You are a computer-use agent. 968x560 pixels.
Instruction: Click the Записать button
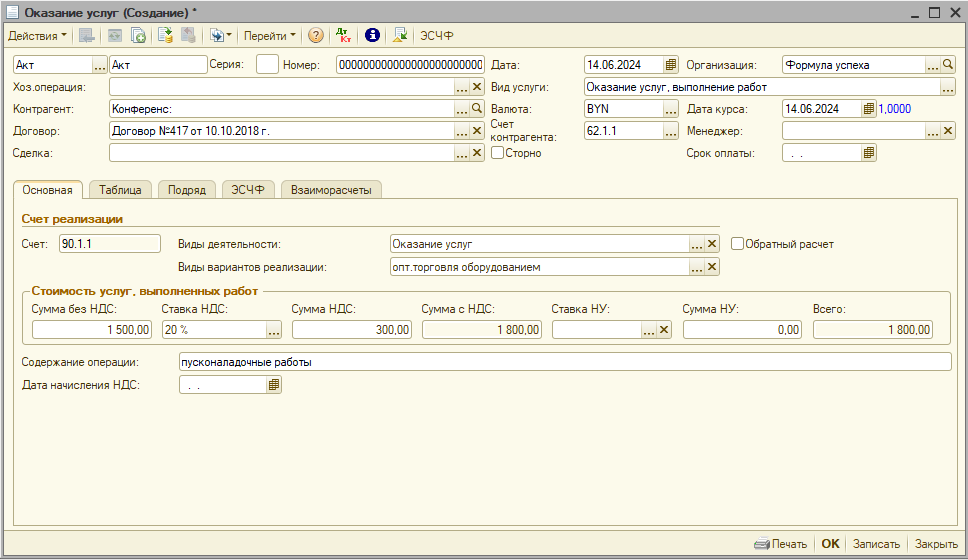[x=876, y=544]
